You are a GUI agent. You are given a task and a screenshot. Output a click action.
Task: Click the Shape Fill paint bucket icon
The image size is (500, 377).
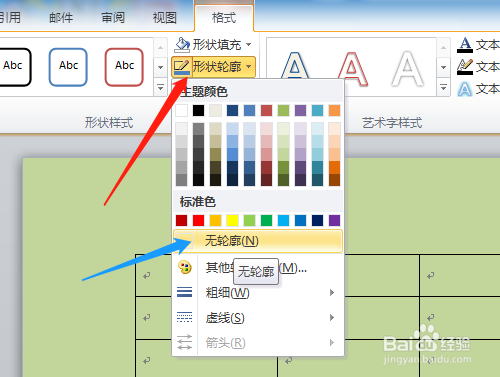182,44
